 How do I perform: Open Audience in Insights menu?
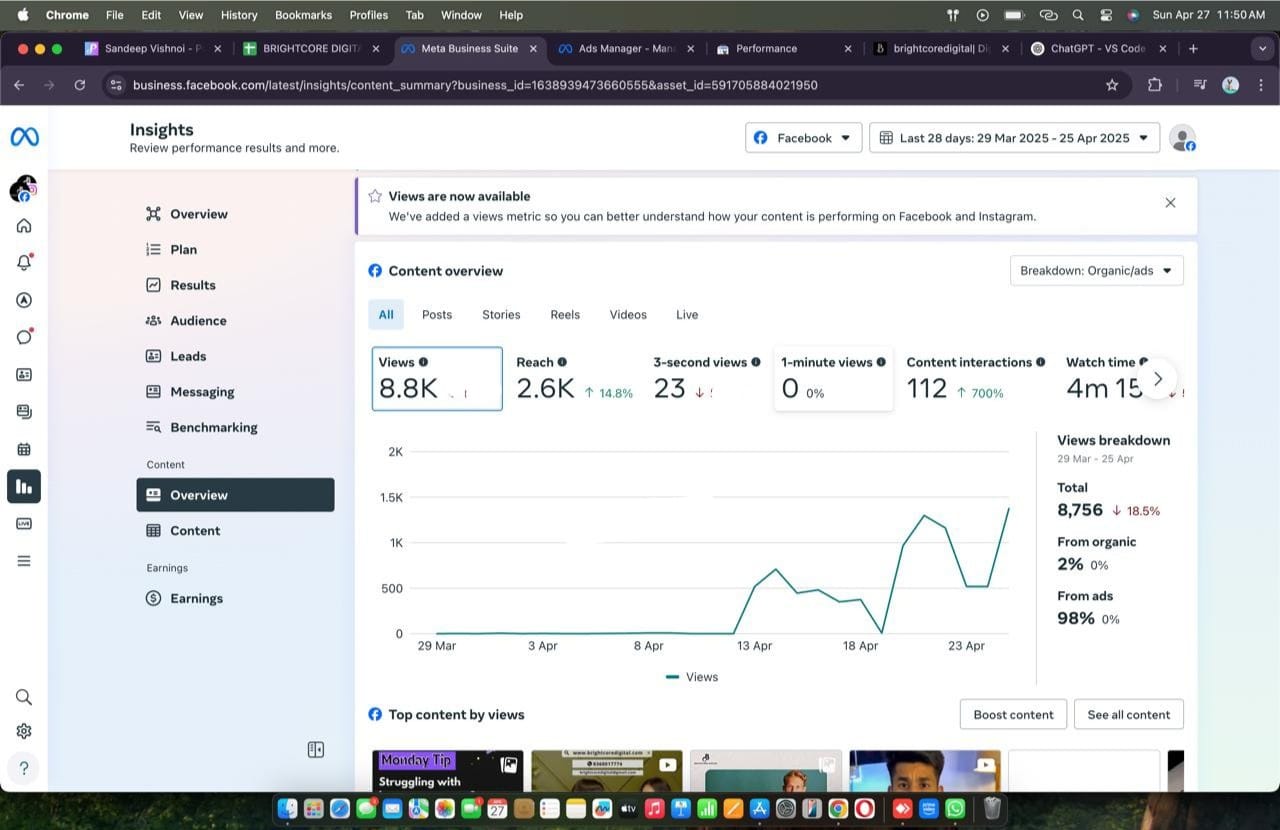tap(198, 320)
